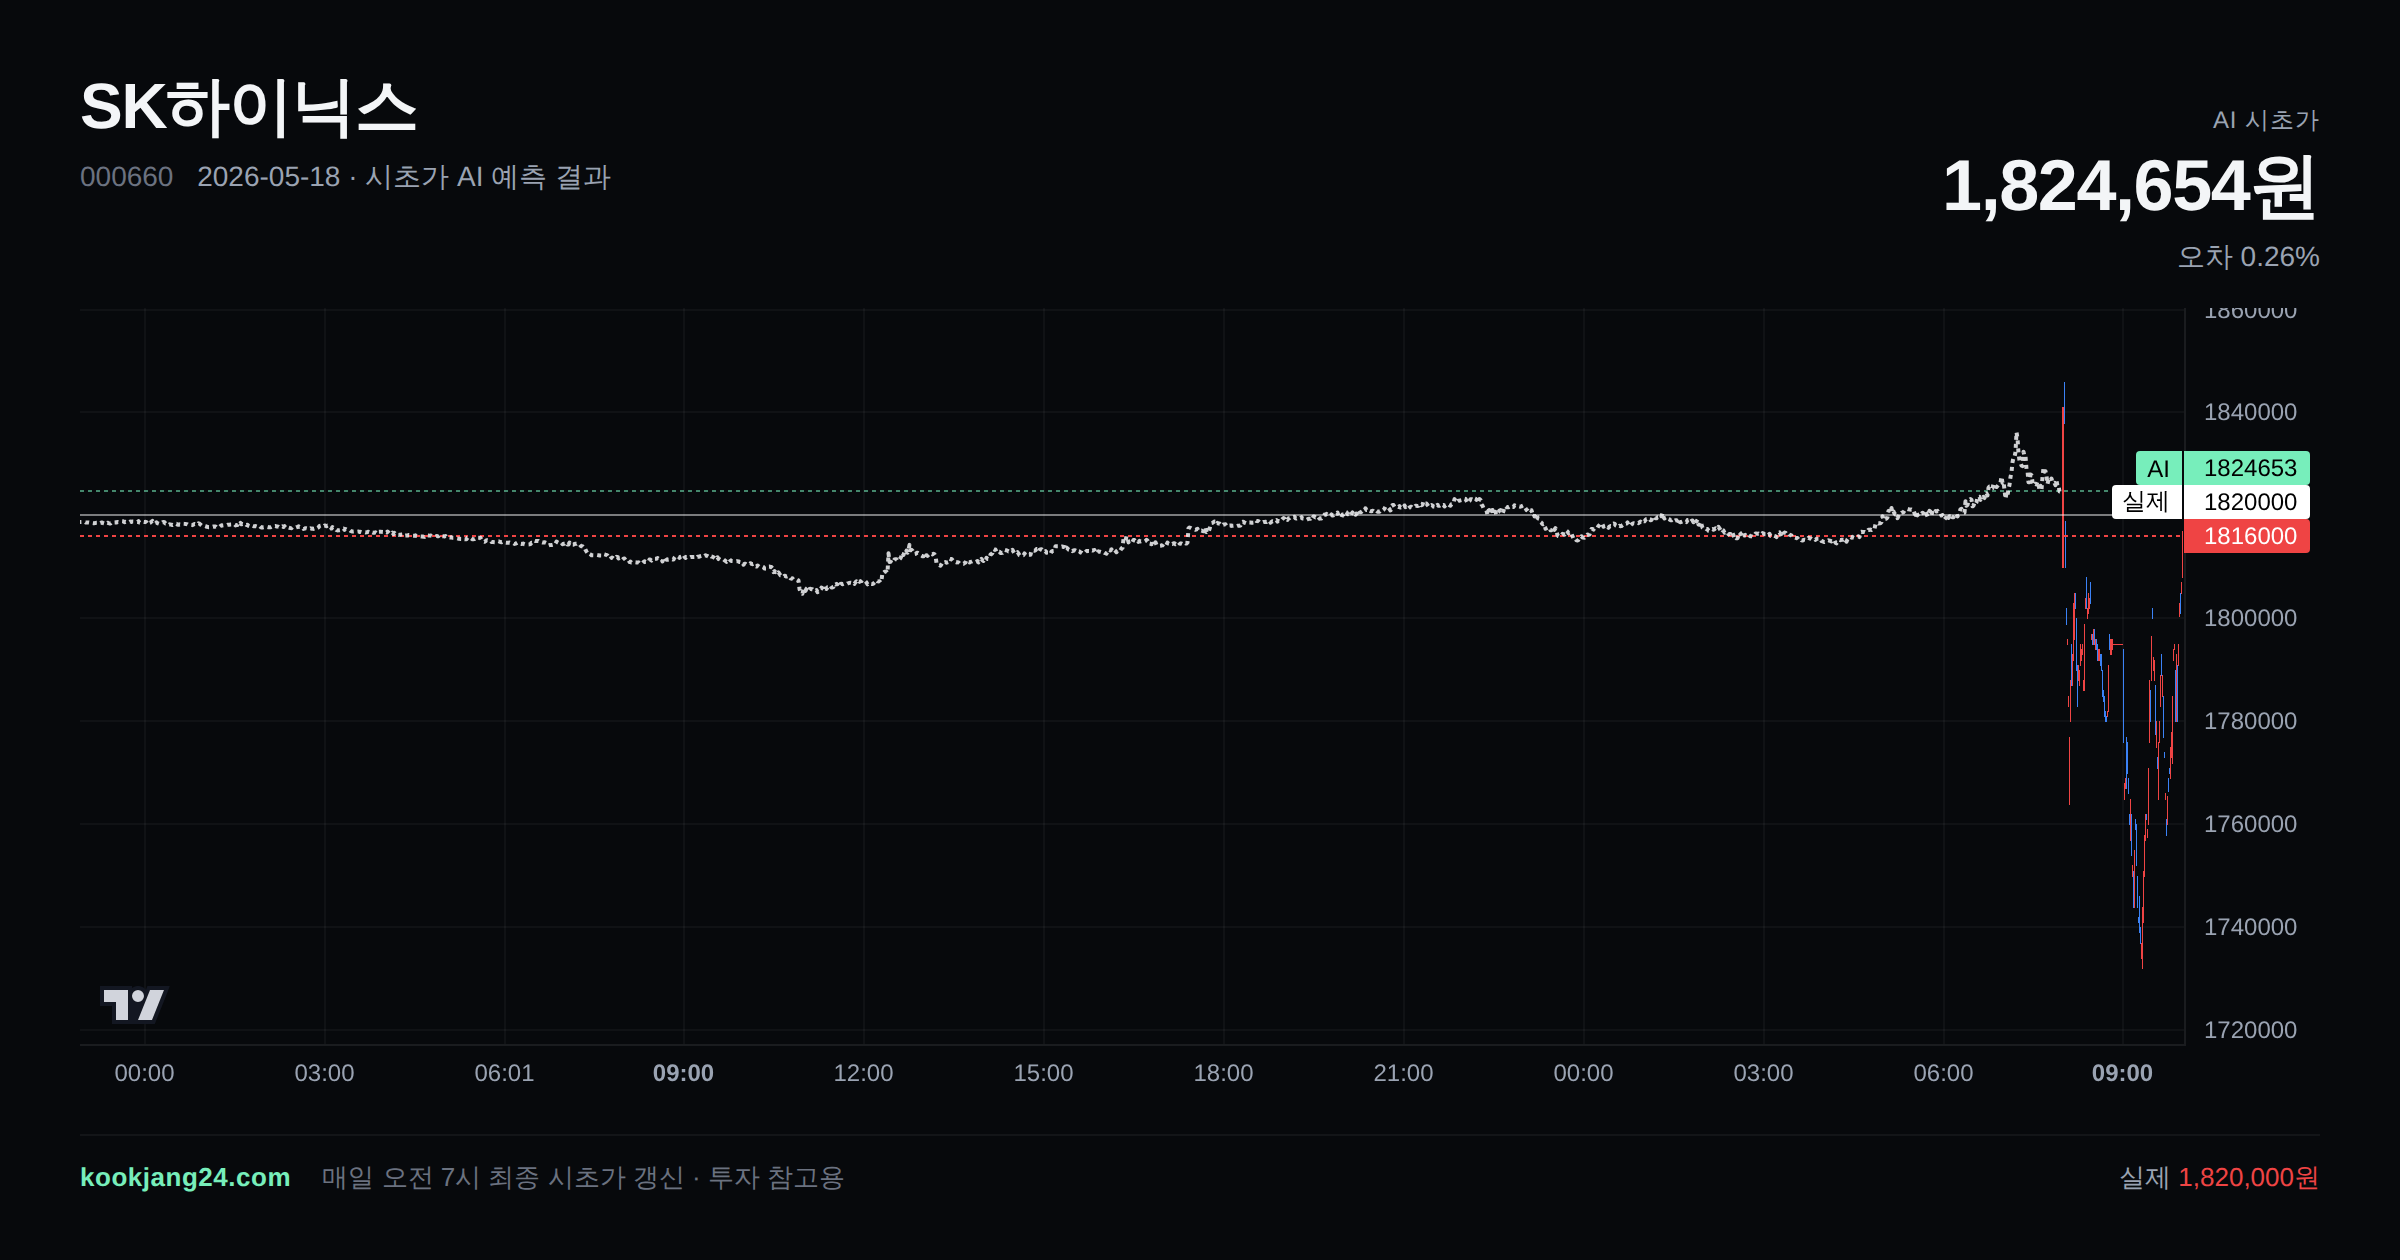Click the final bold 09:00 time label
Image resolution: width=2400 pixels, height=1260 pixels.
point(2122,1073)
